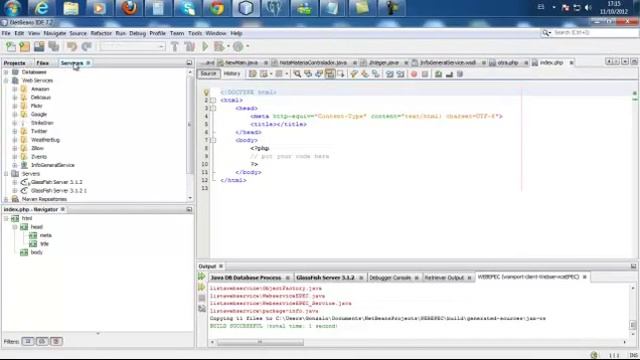Open the project configuration combo box

pyautogui.click(x=132, y=47)
